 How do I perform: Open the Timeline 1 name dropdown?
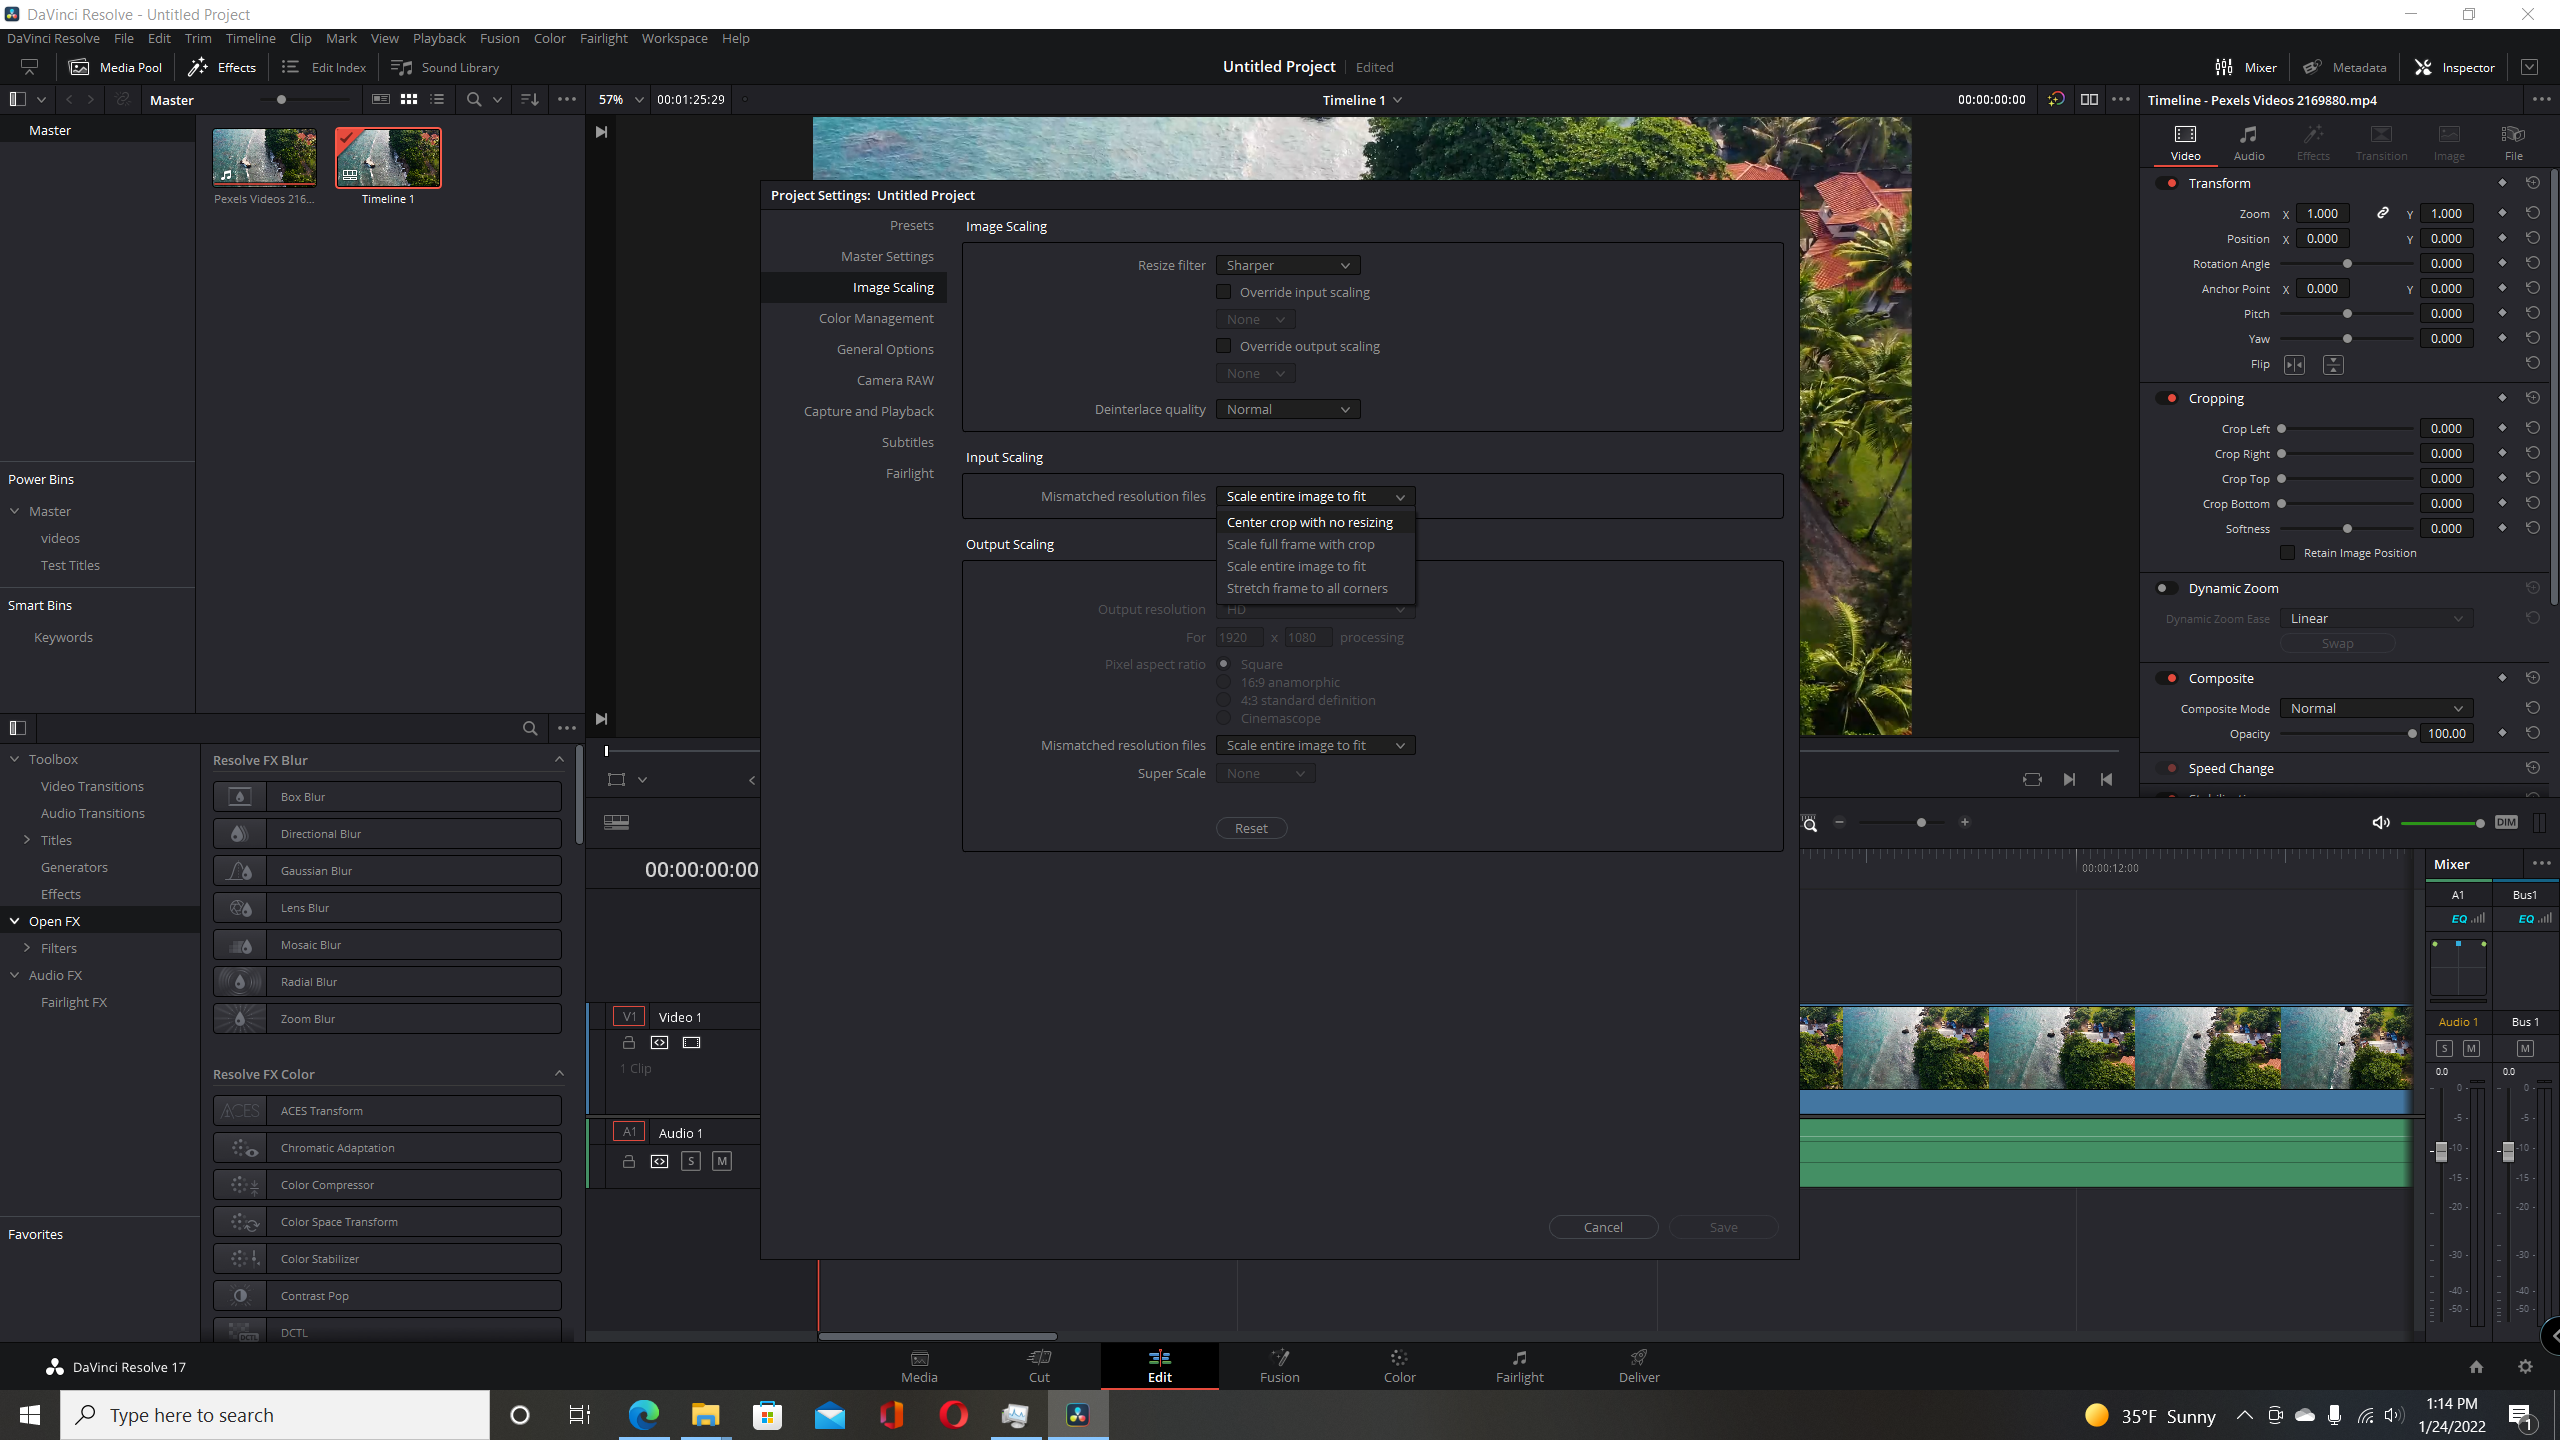pos(1361,100)
